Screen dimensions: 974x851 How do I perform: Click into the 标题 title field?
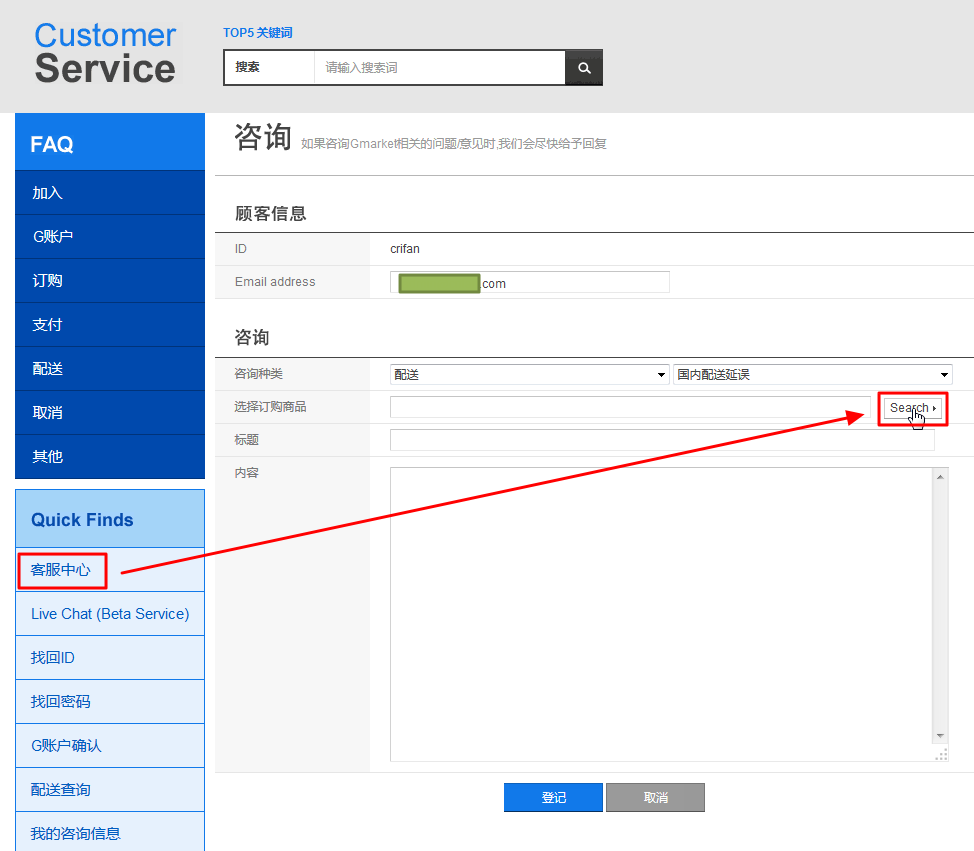(x=661, y=440)
